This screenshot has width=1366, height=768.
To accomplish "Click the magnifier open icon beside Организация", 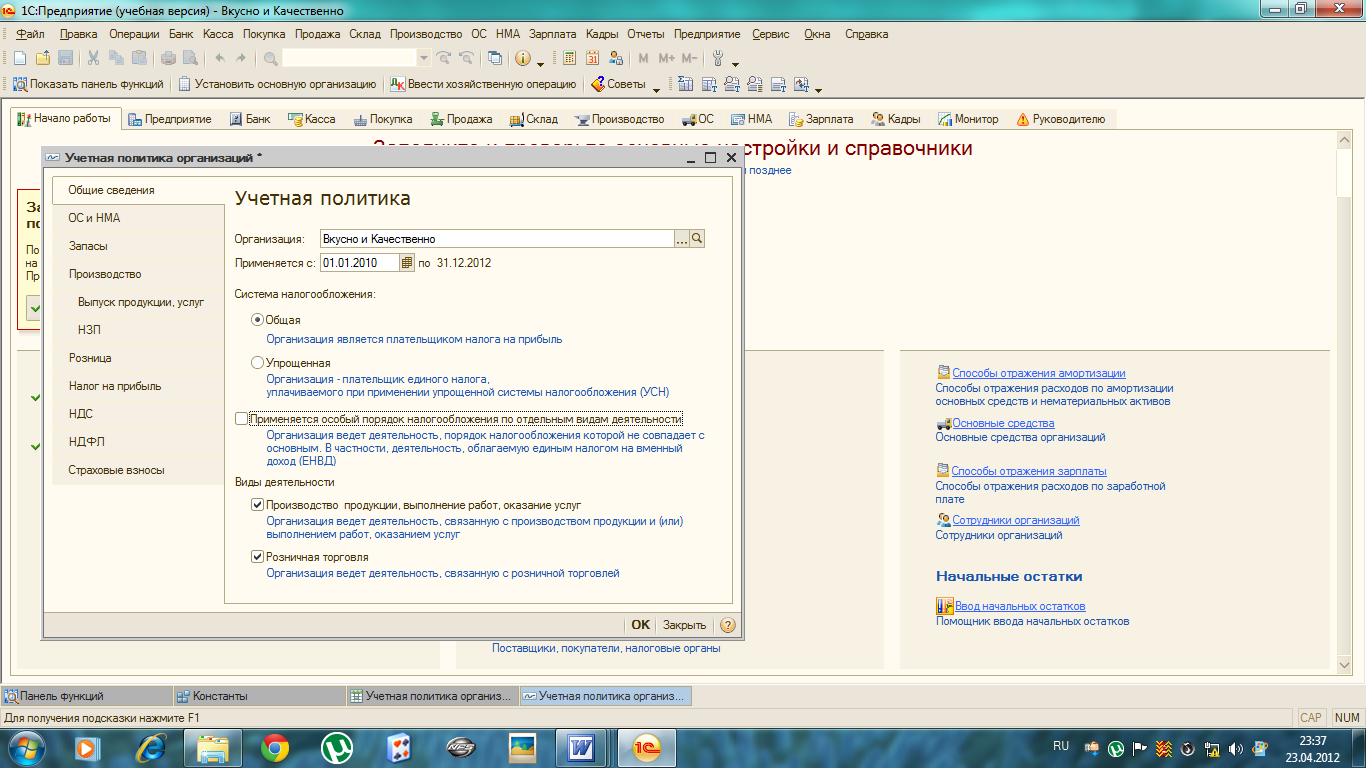I will click(x=698, y=239).
